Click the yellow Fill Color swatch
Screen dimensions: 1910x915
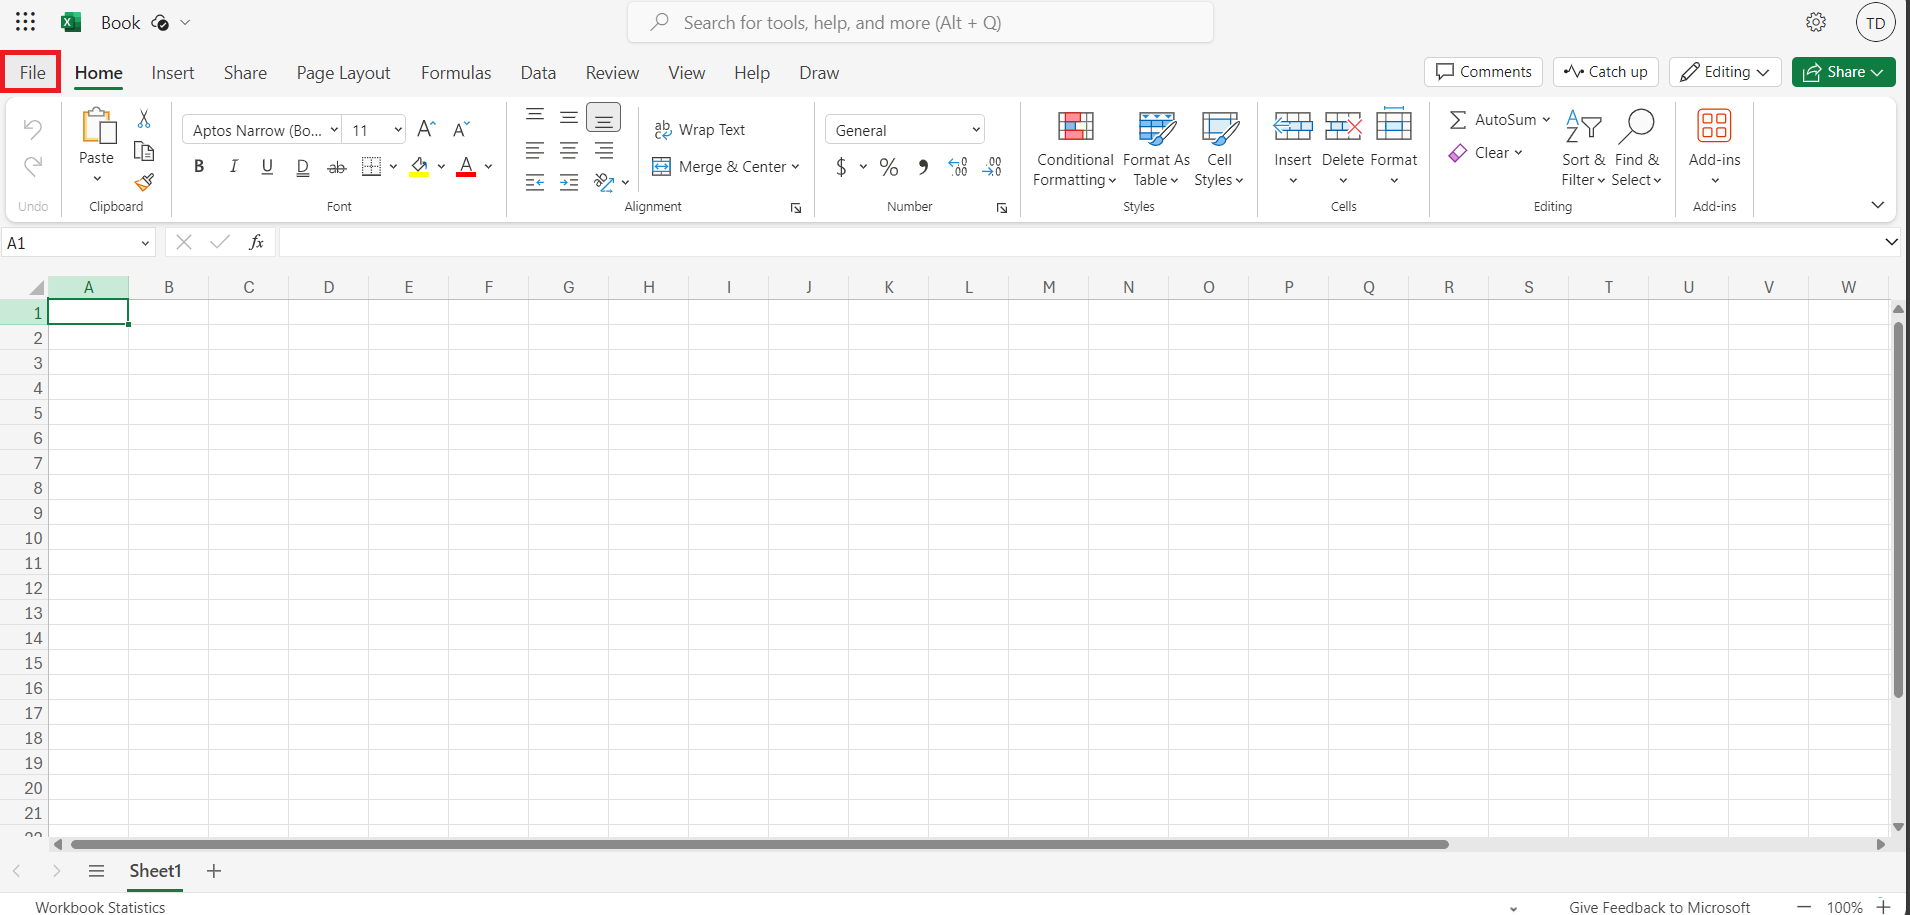(419, 167)
